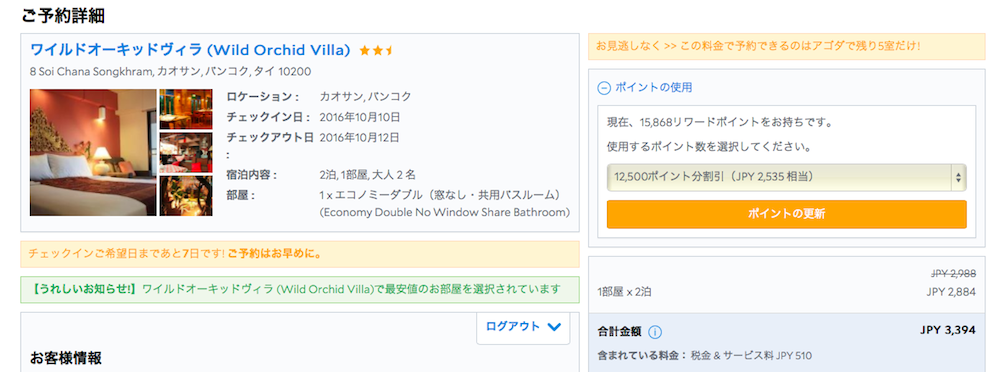Click the info icon beside 合計金額

655,332
